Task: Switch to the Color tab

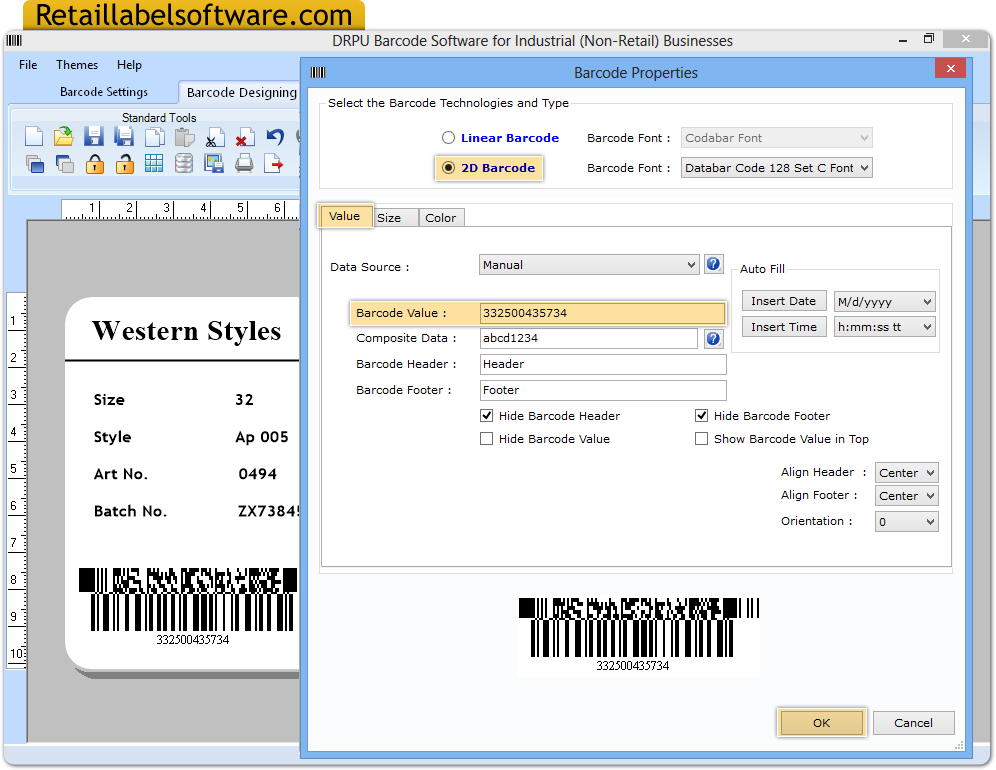Action: [441, 216]
